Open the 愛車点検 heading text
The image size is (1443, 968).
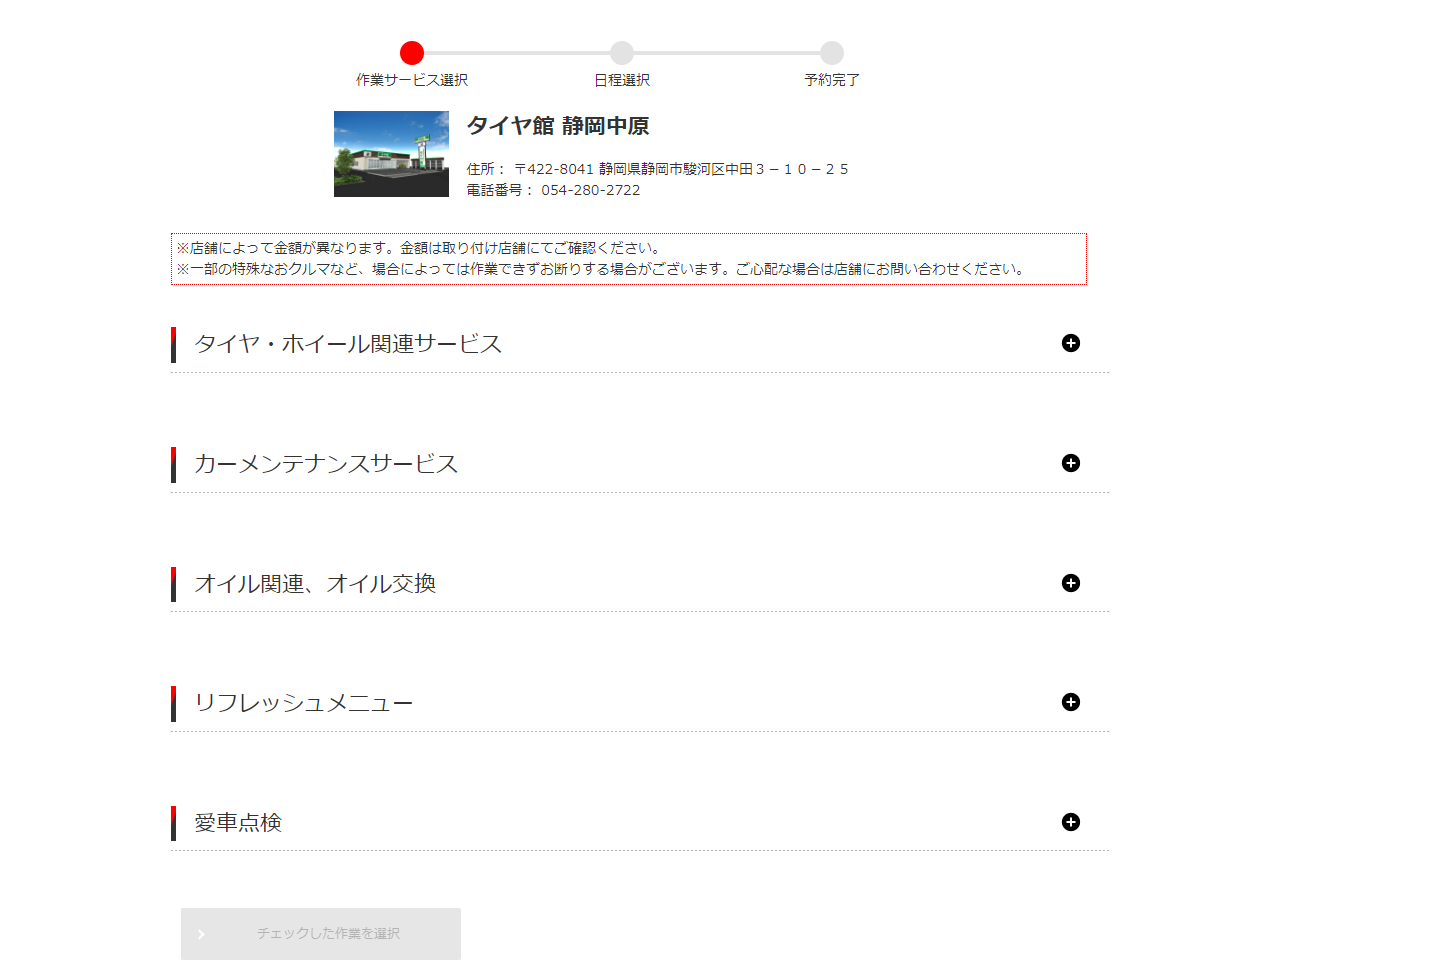[238, 823]
